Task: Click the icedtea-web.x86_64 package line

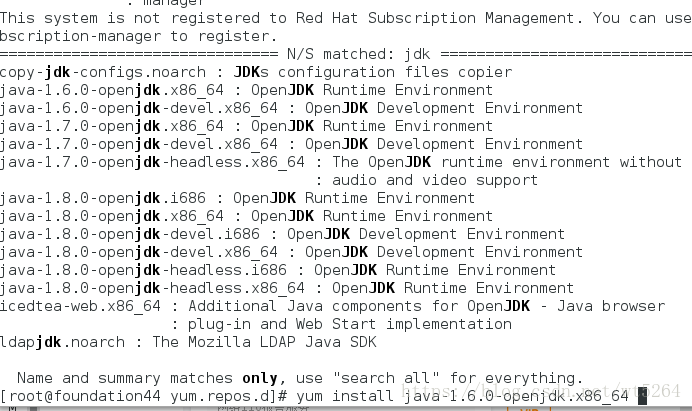Action: [x=332, y=306]
